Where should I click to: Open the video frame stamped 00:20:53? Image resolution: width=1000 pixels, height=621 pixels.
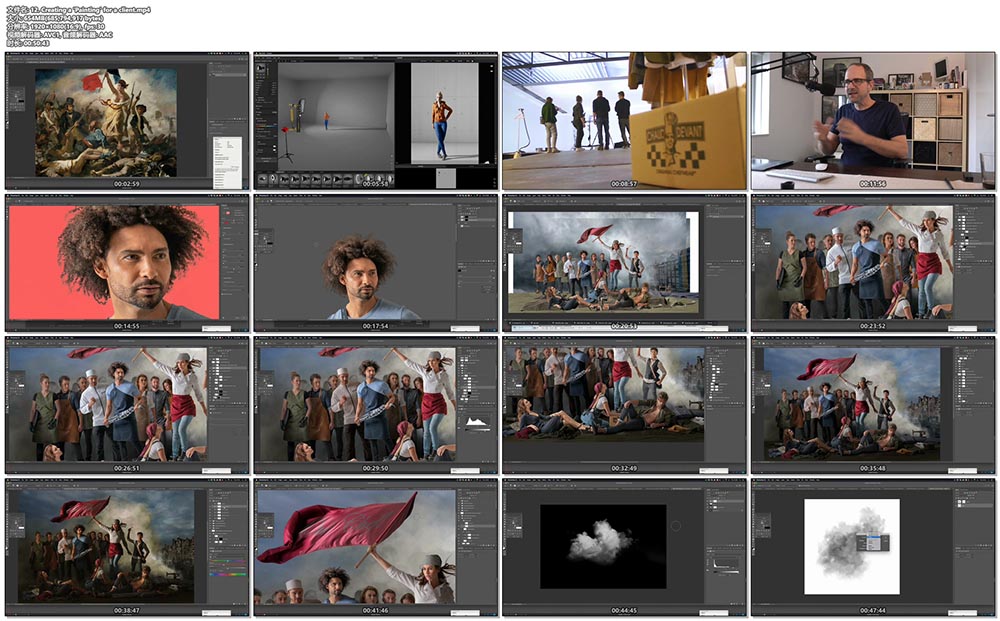pyautogui.click(x=624, y=263)
